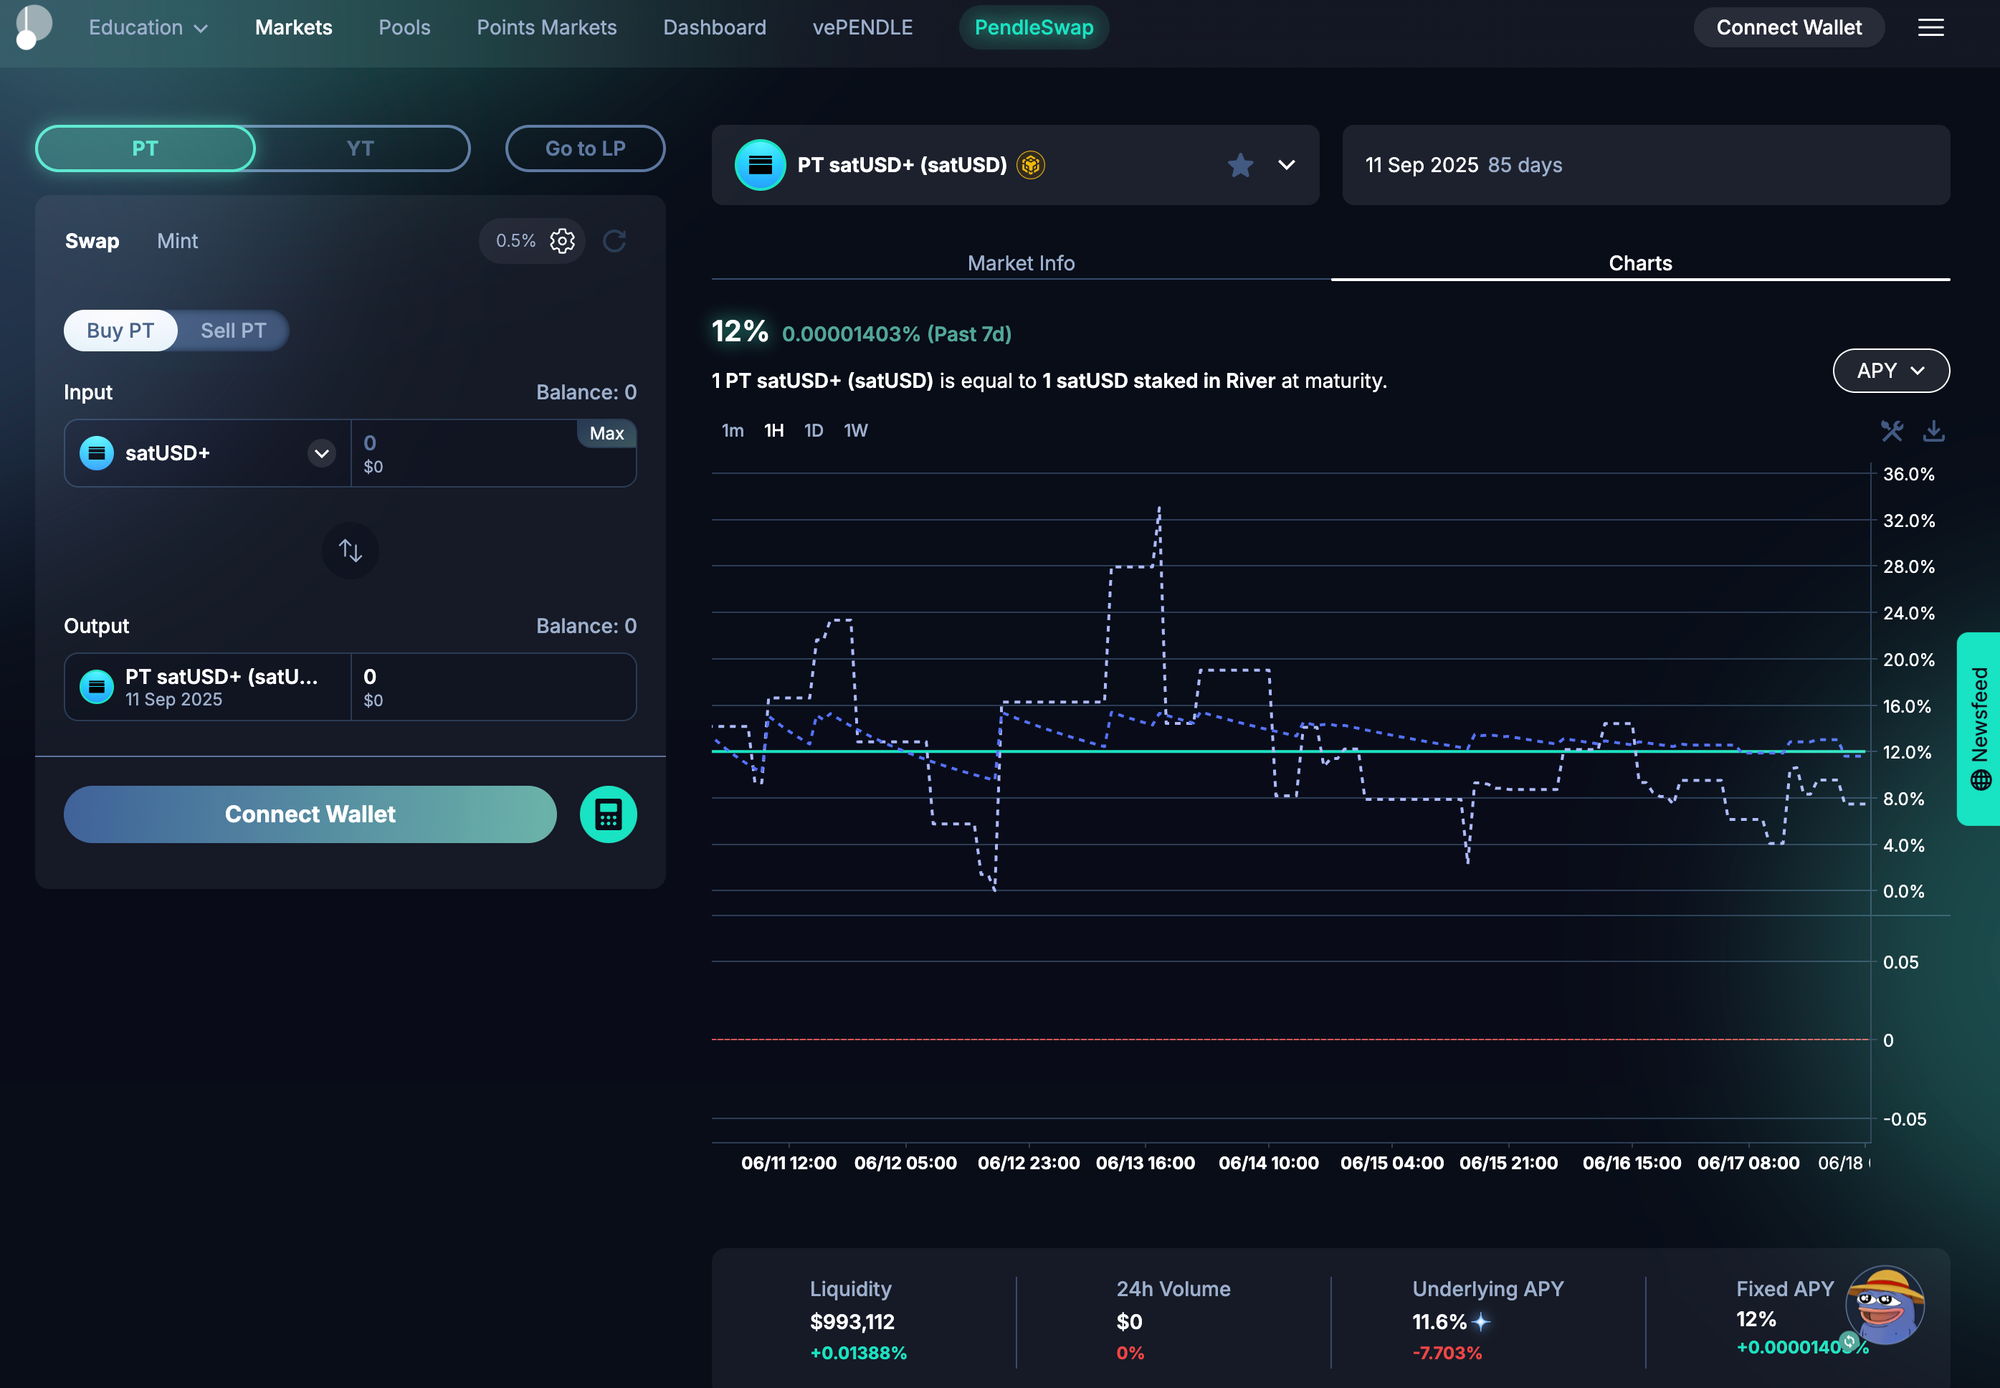Open the APY chart type dropdown
2000x1388 pixels.
pos(1891,371)
